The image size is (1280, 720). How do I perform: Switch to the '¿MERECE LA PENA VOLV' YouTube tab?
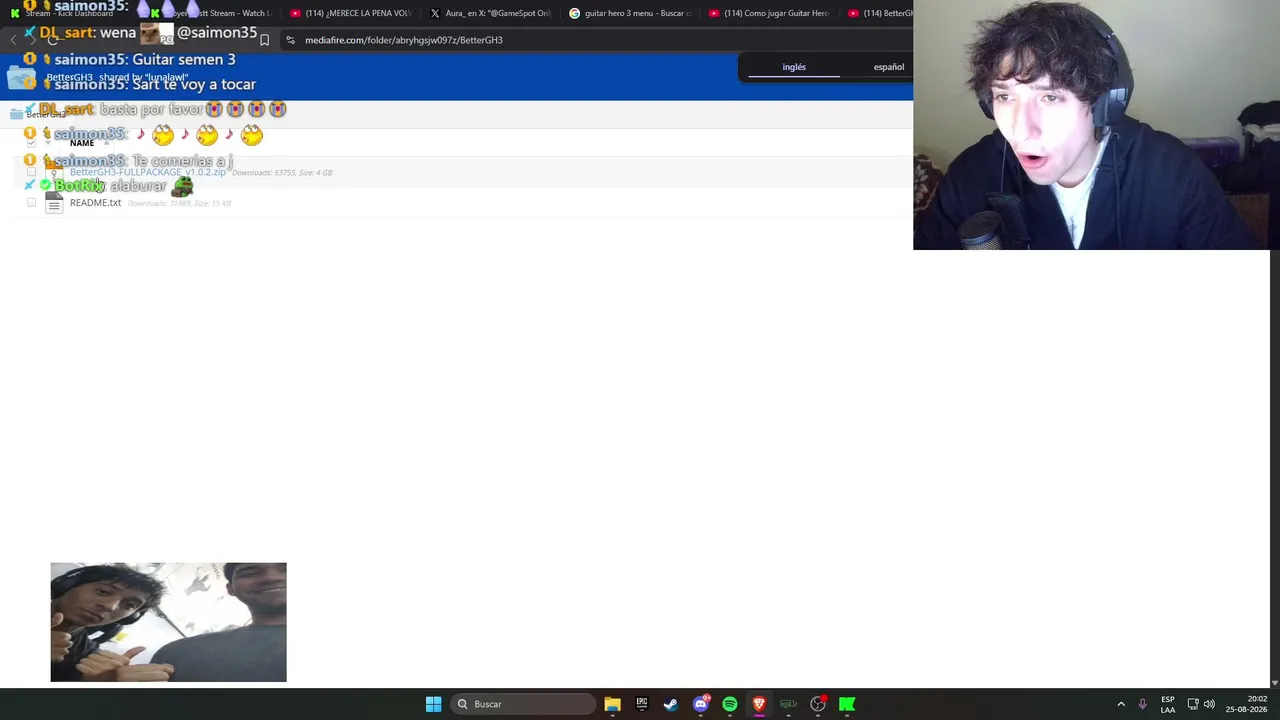[350, 13]
